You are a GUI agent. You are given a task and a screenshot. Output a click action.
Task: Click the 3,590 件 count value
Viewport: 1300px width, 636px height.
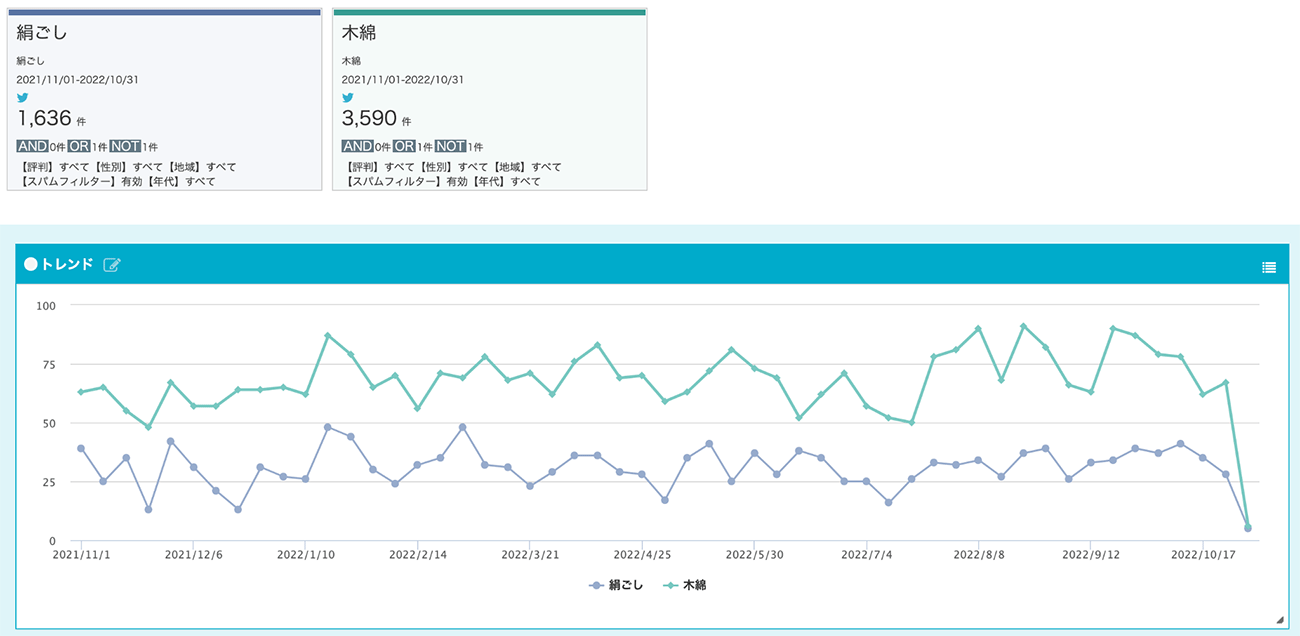tap(376, 119)
